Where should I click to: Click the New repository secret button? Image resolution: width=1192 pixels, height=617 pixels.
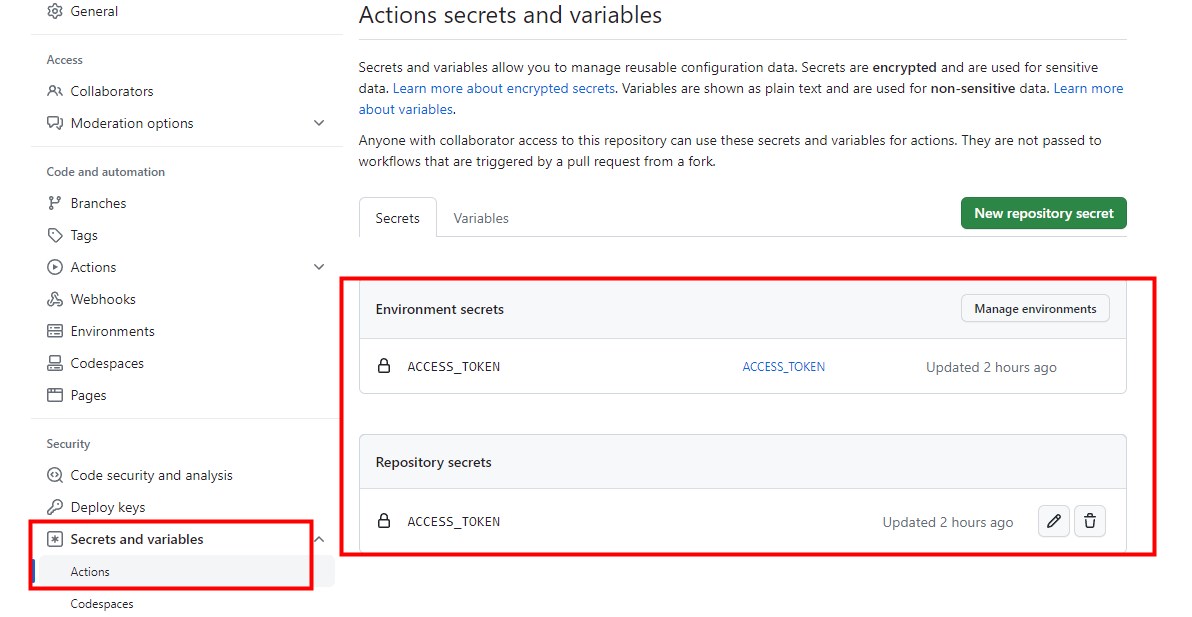click(1043, 213)
